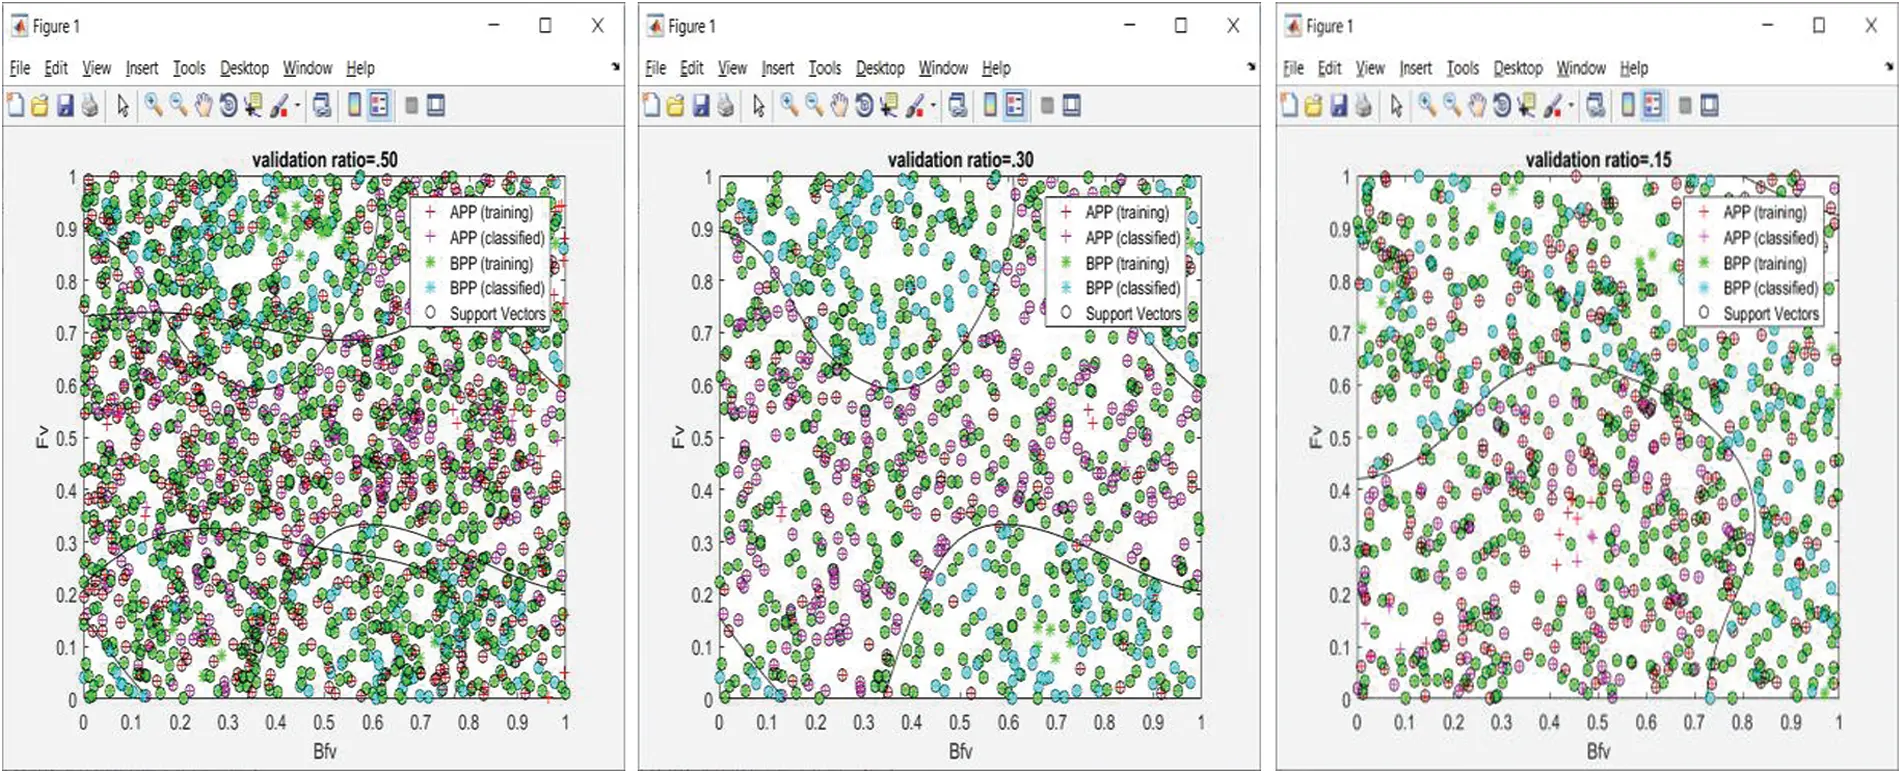The image size is (1902, 774).
Task: Toggle Zoom Out tool in left window
Action: point(178,105)
